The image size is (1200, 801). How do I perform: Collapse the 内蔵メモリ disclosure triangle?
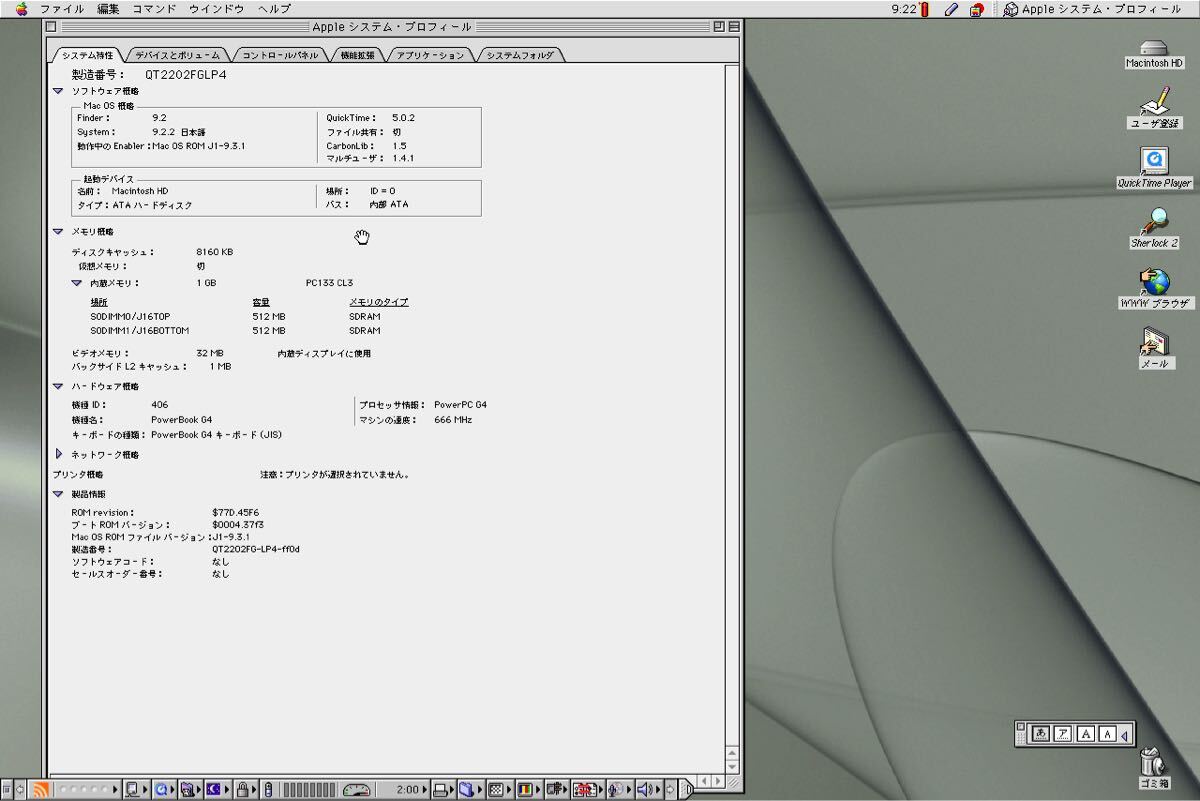[x=76, y=283]
